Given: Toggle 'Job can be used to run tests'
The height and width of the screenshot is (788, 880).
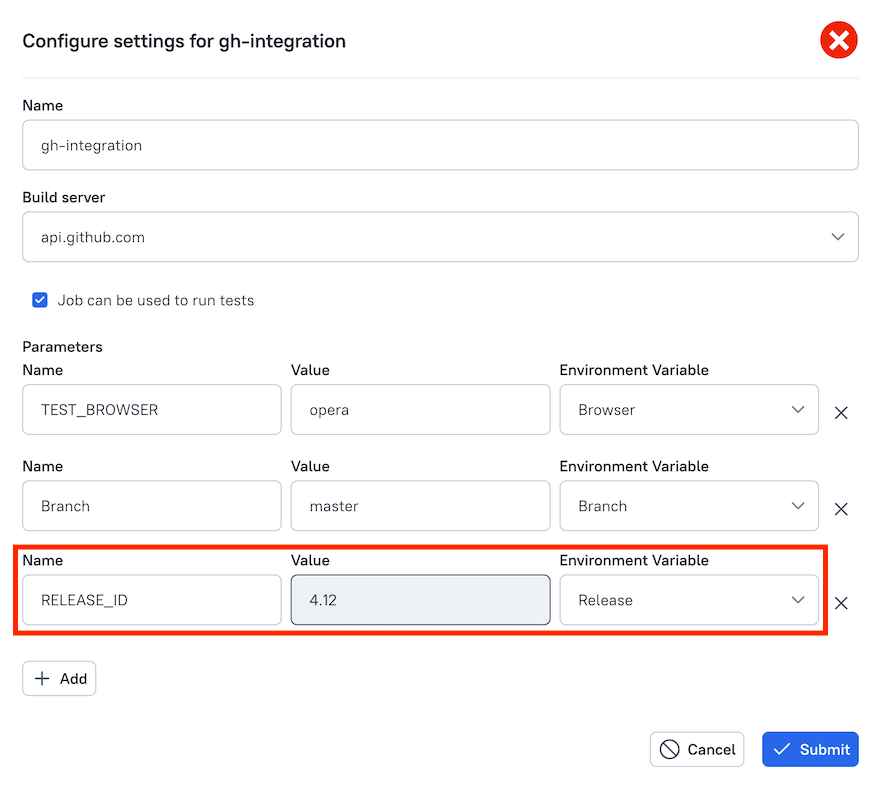Looking at the screenshot, I should pyautogui.click(x=40, y=300).
